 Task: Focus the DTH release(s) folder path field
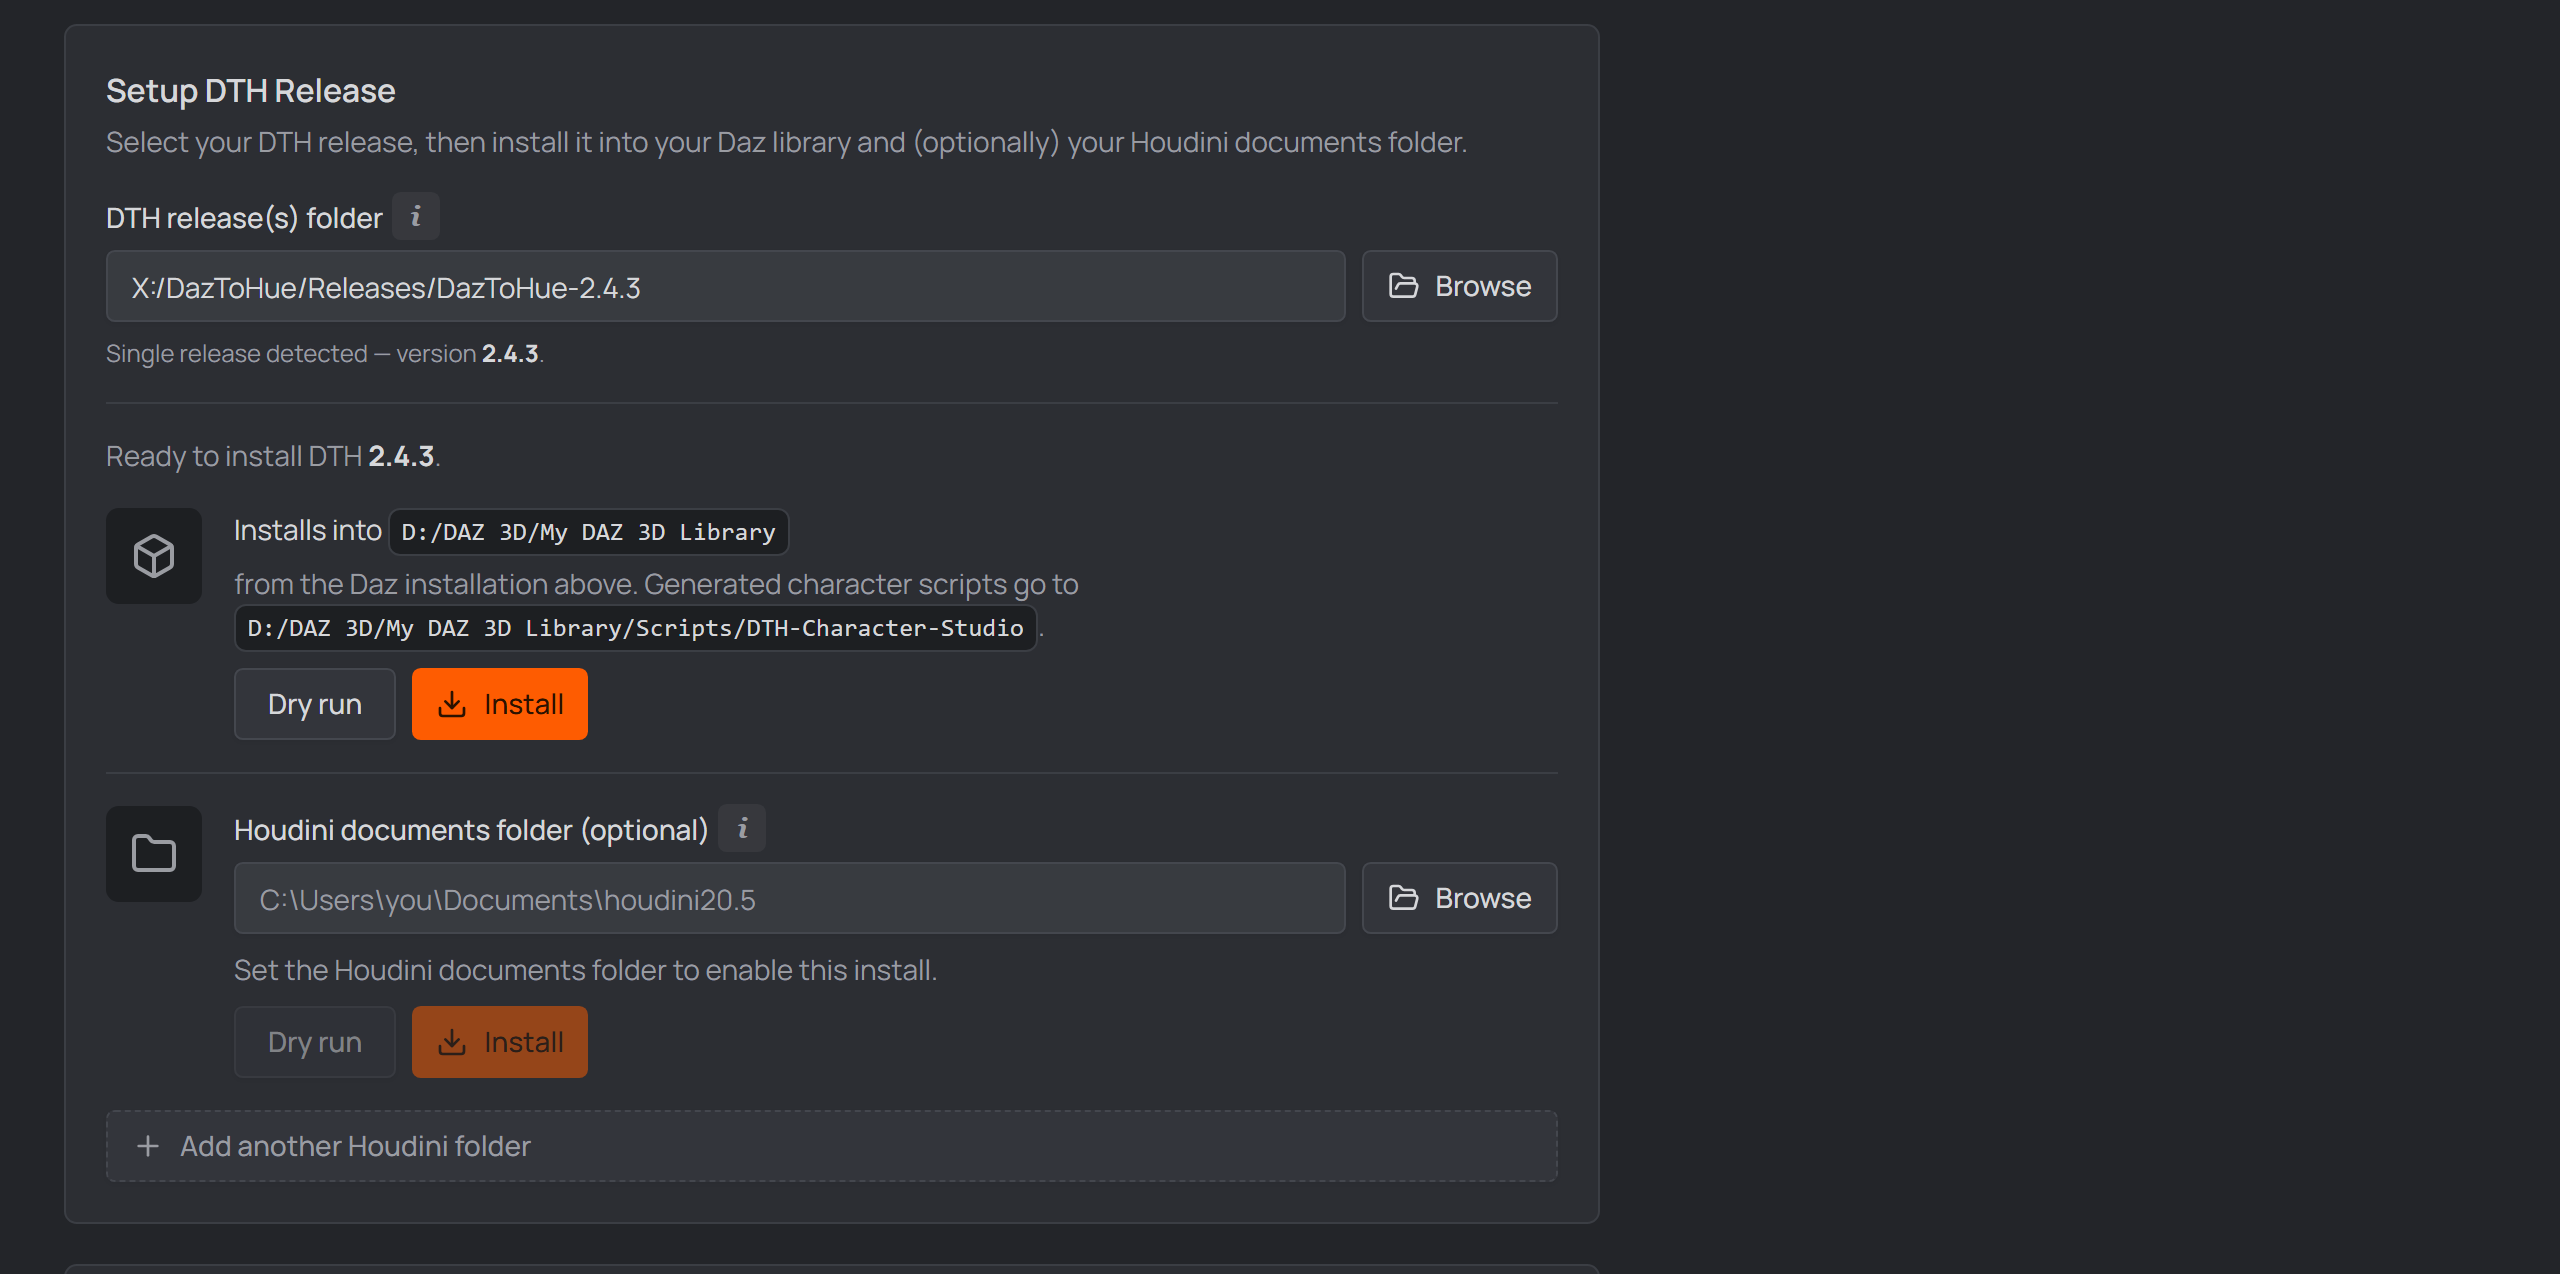726,286
